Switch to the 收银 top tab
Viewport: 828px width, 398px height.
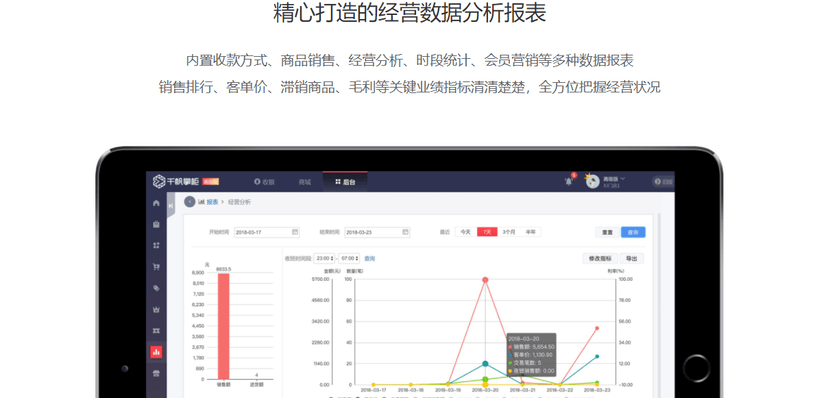point(264,182)
